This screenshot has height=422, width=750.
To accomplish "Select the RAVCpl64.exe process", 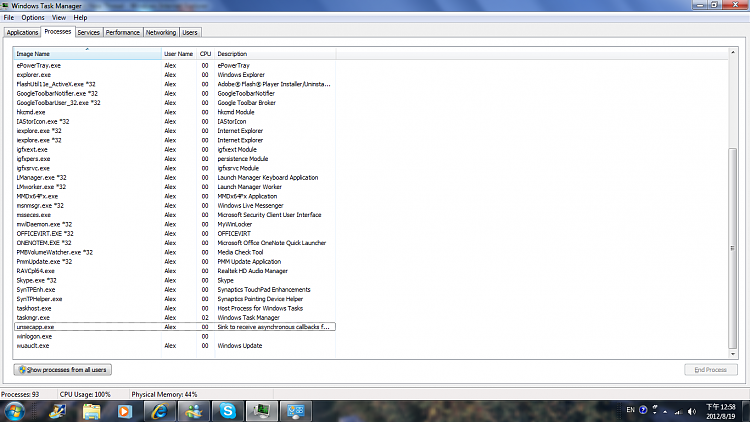I will point(175,271).
